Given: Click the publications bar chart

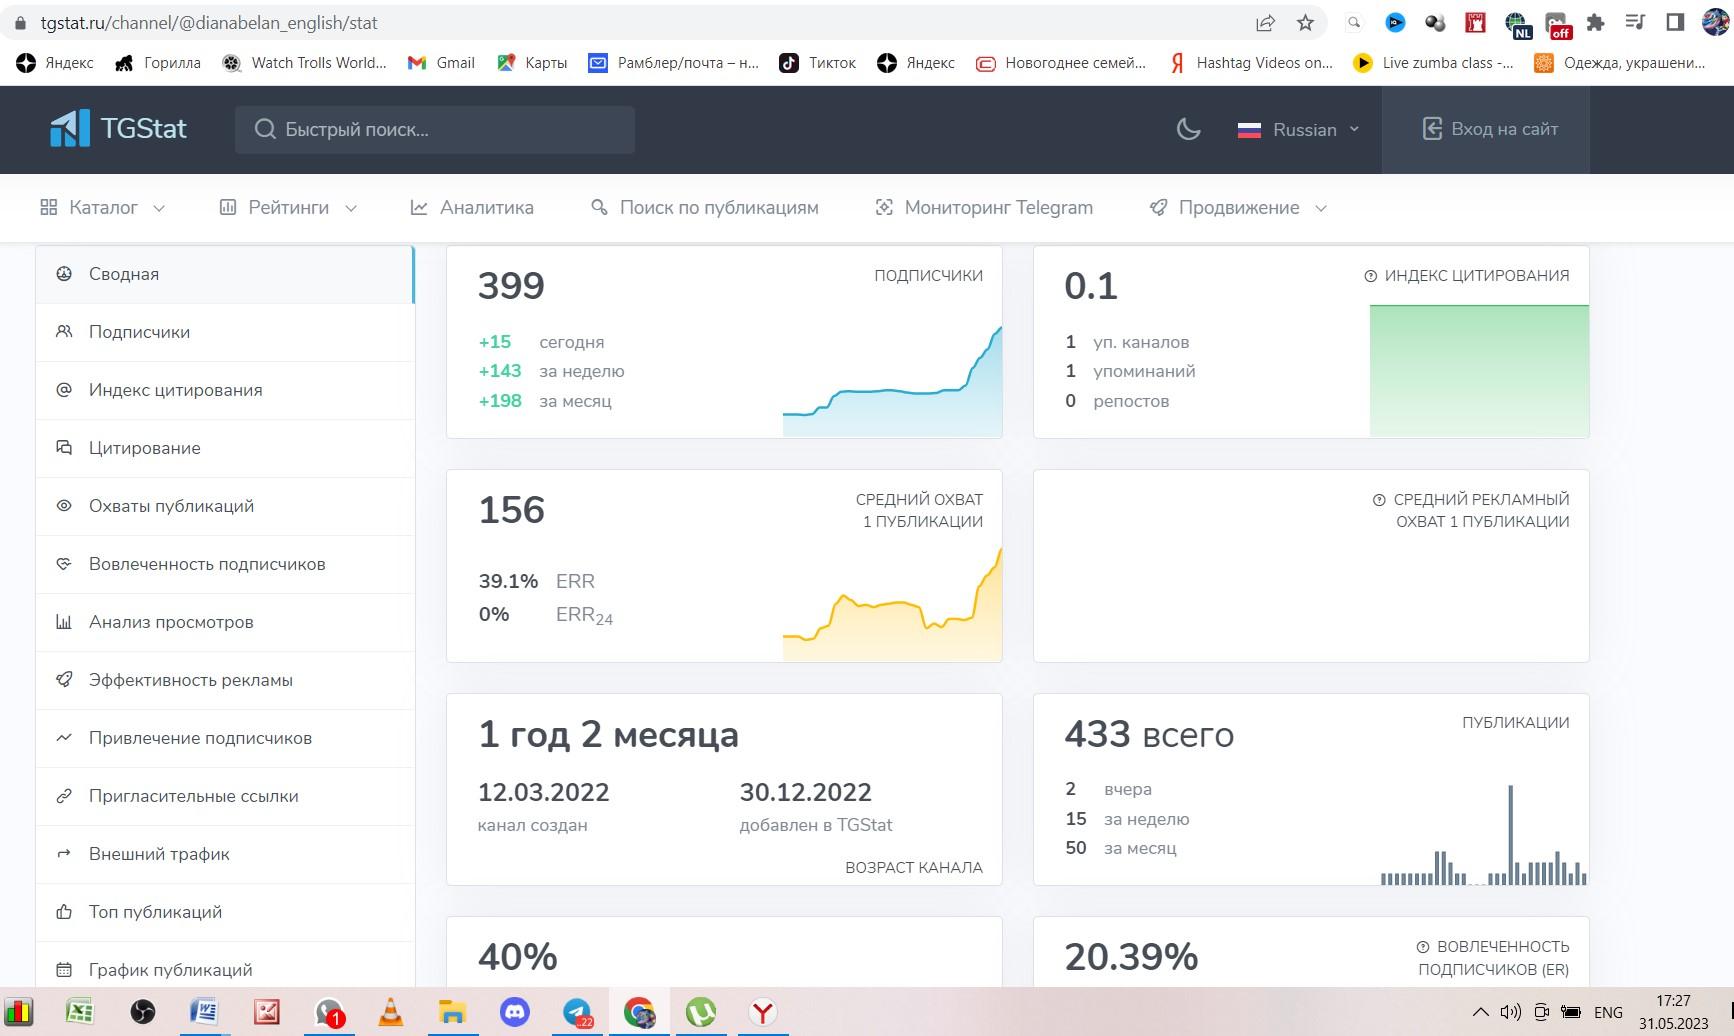Looking at the screenshot, I should [1484, 835].
